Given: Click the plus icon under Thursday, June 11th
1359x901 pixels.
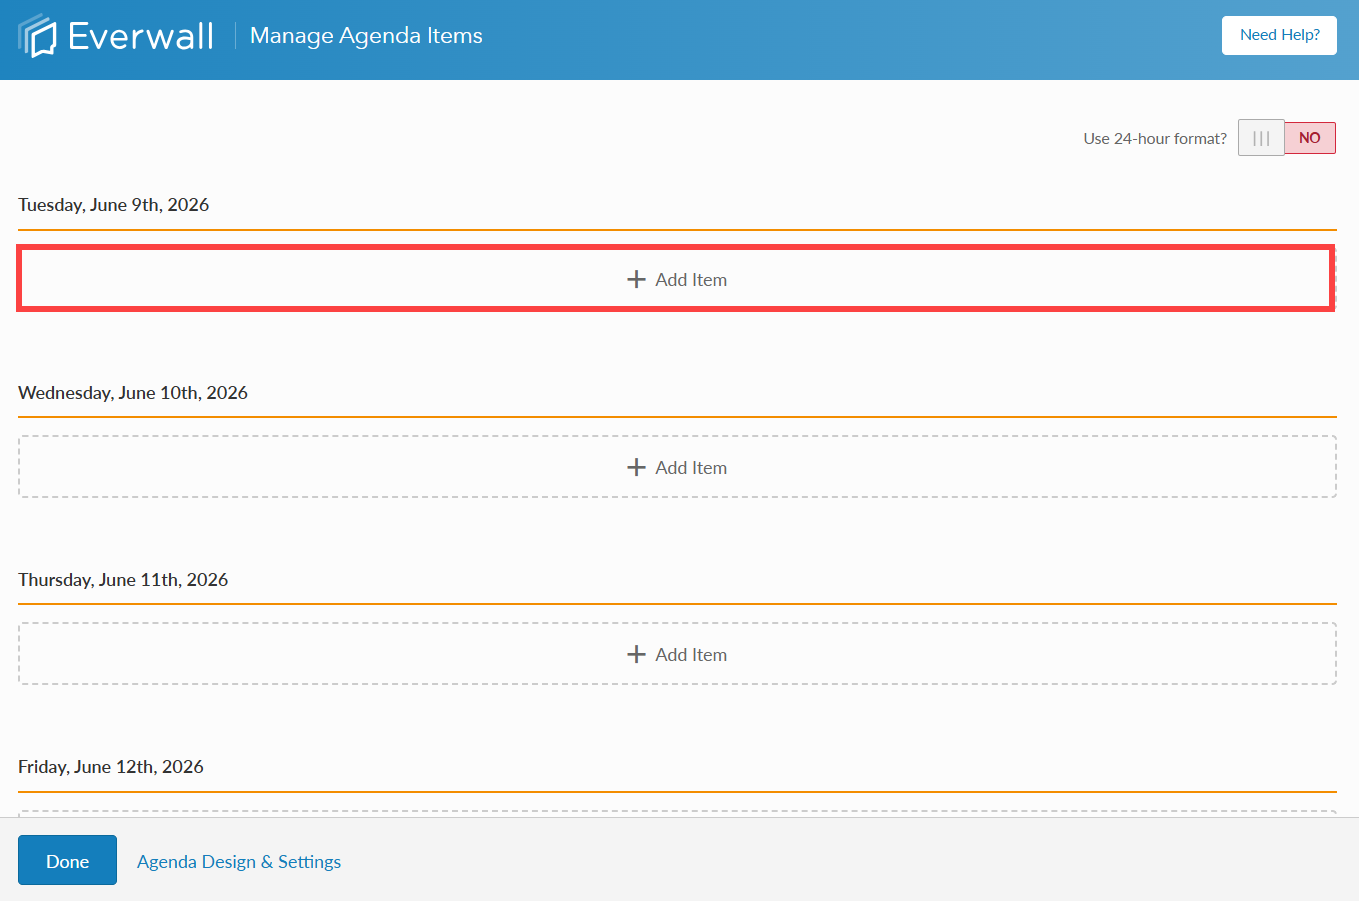Looking at the screenshot, I should [x=637, y=653].
